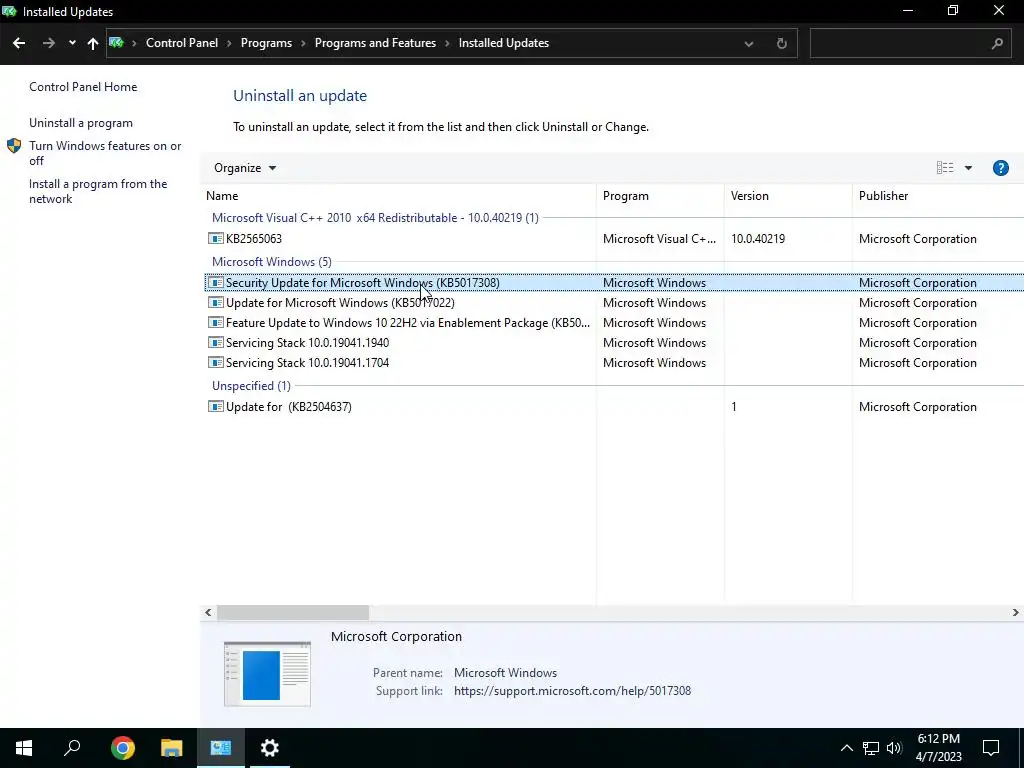
Task: Open File Explorer from taskbar
Action: coord(172,748)
